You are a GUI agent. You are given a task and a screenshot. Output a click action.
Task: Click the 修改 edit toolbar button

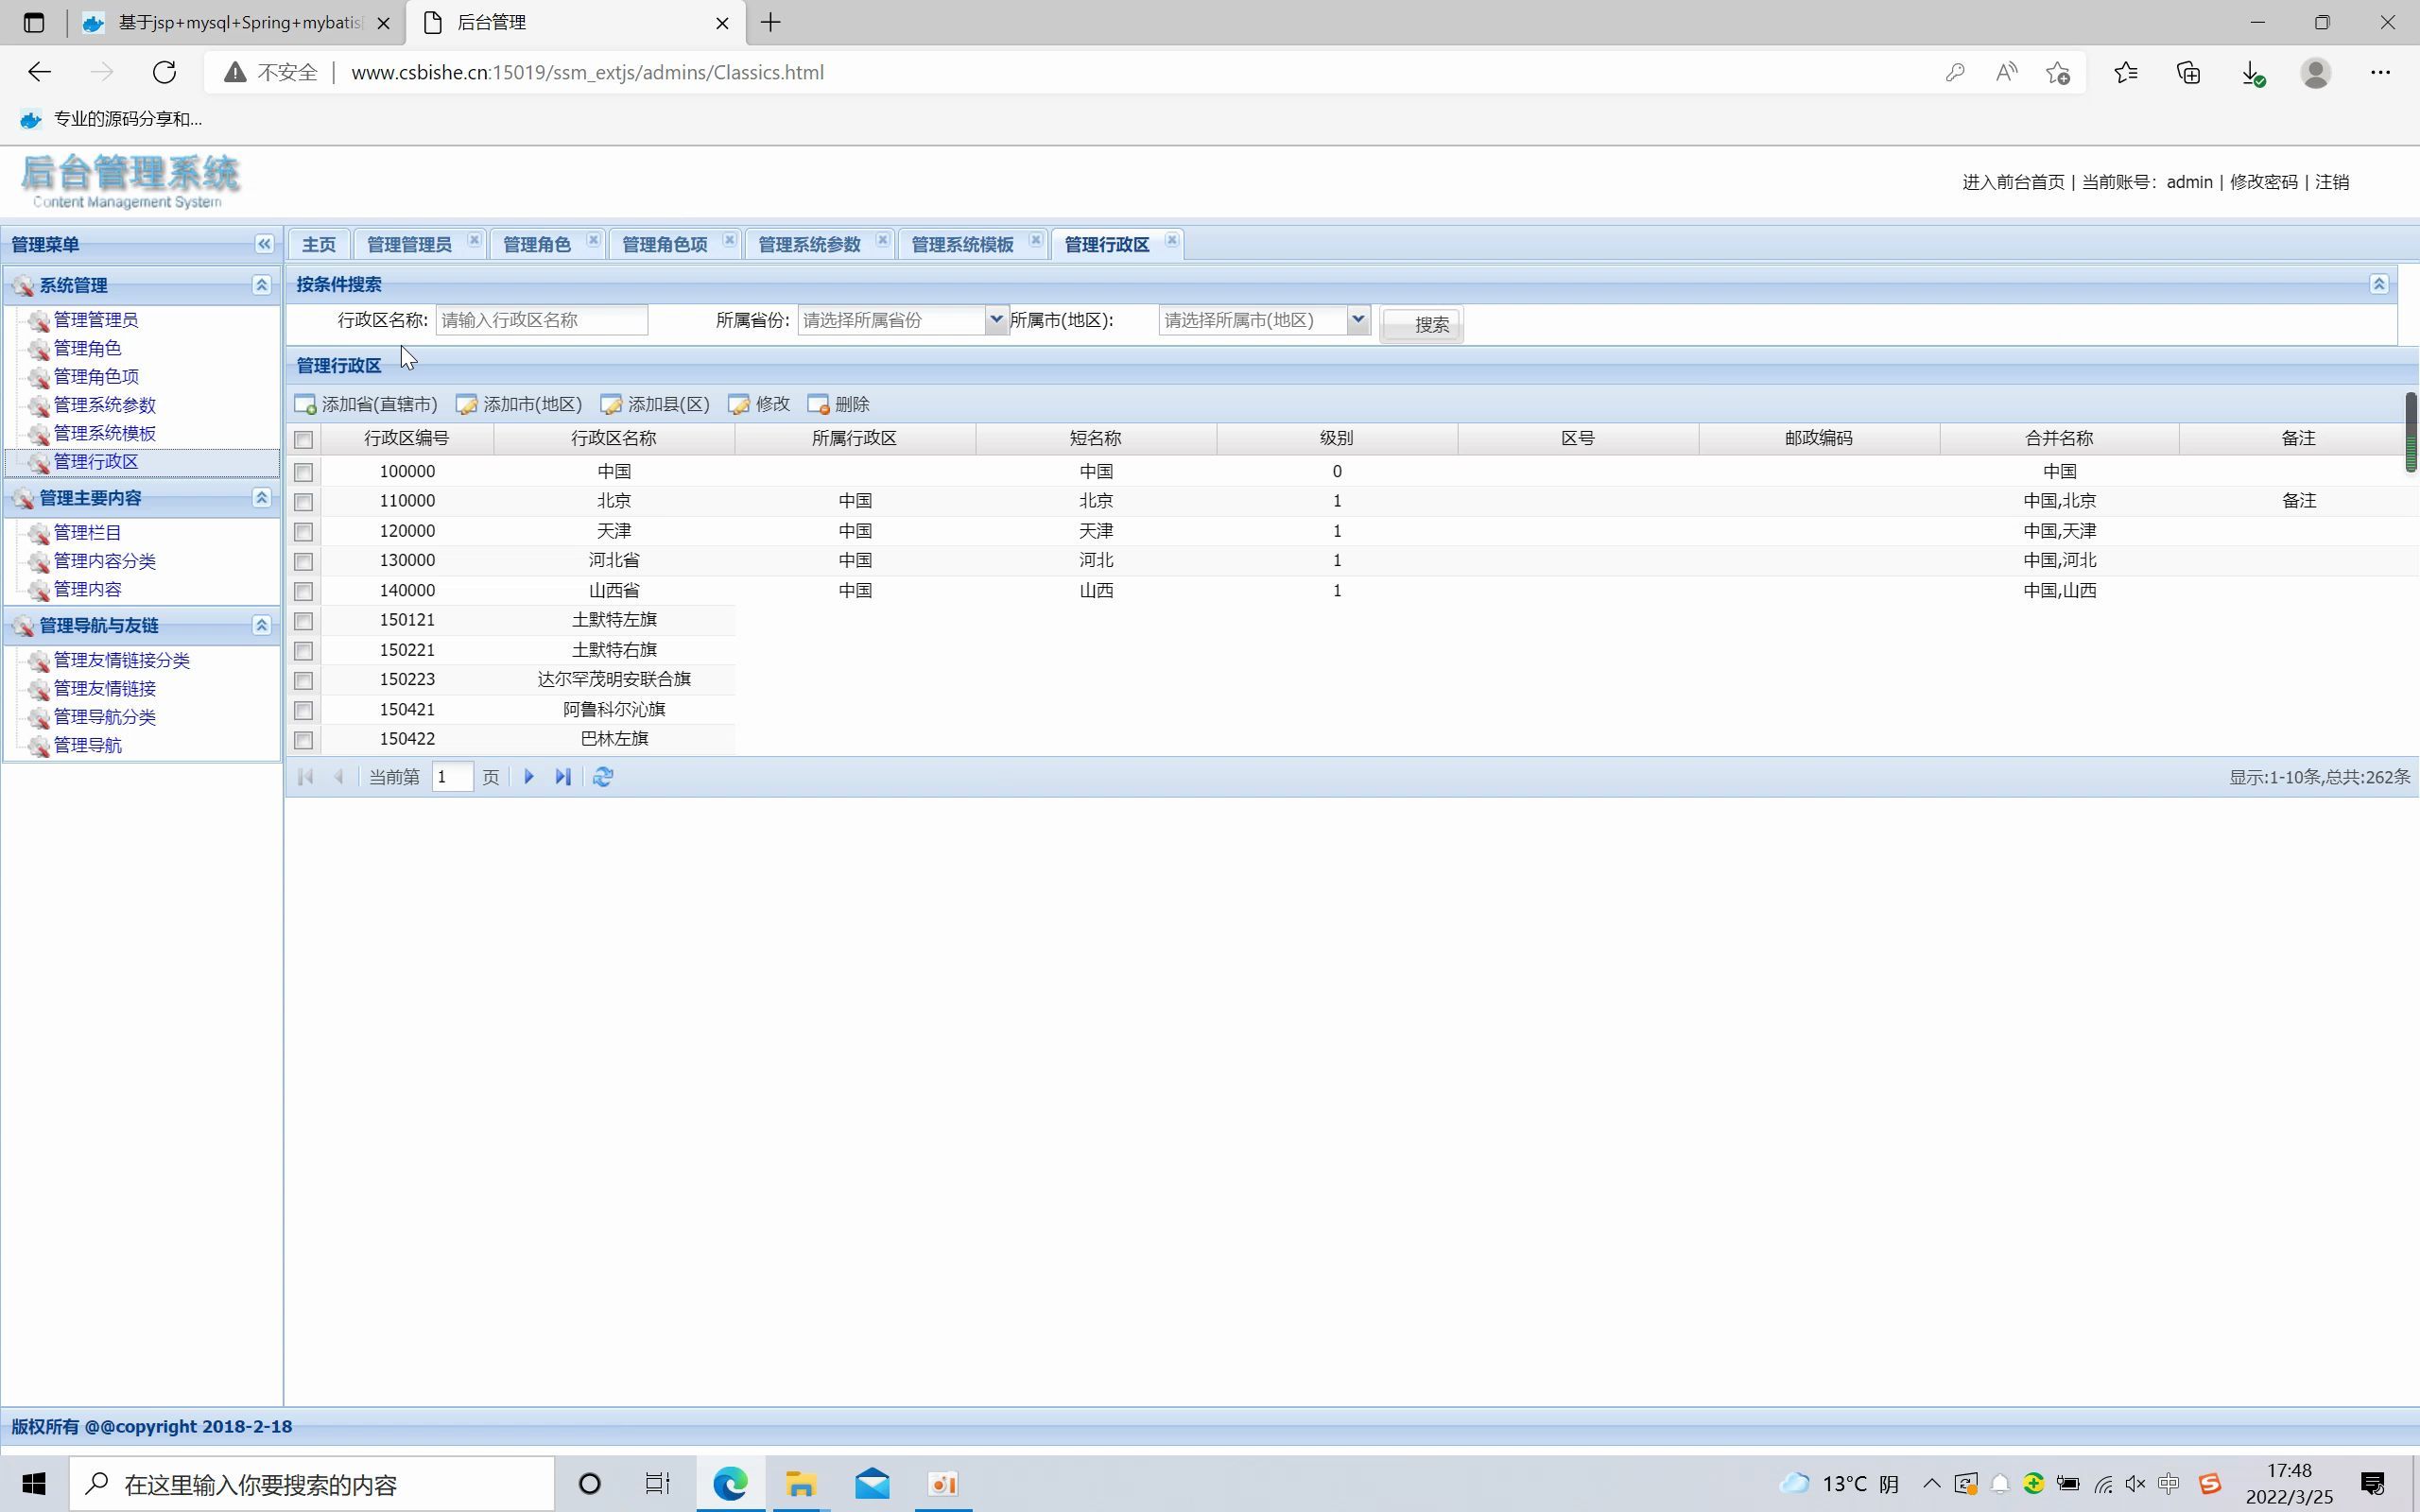(759, 404)
